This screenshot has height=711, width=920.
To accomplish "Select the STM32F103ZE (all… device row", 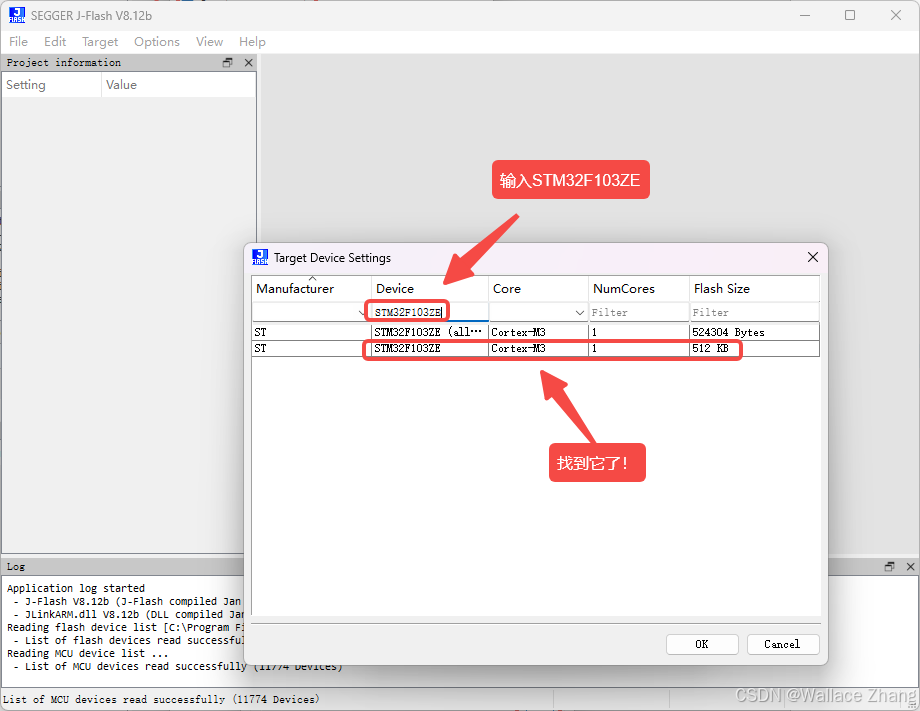I will [536, 332].
